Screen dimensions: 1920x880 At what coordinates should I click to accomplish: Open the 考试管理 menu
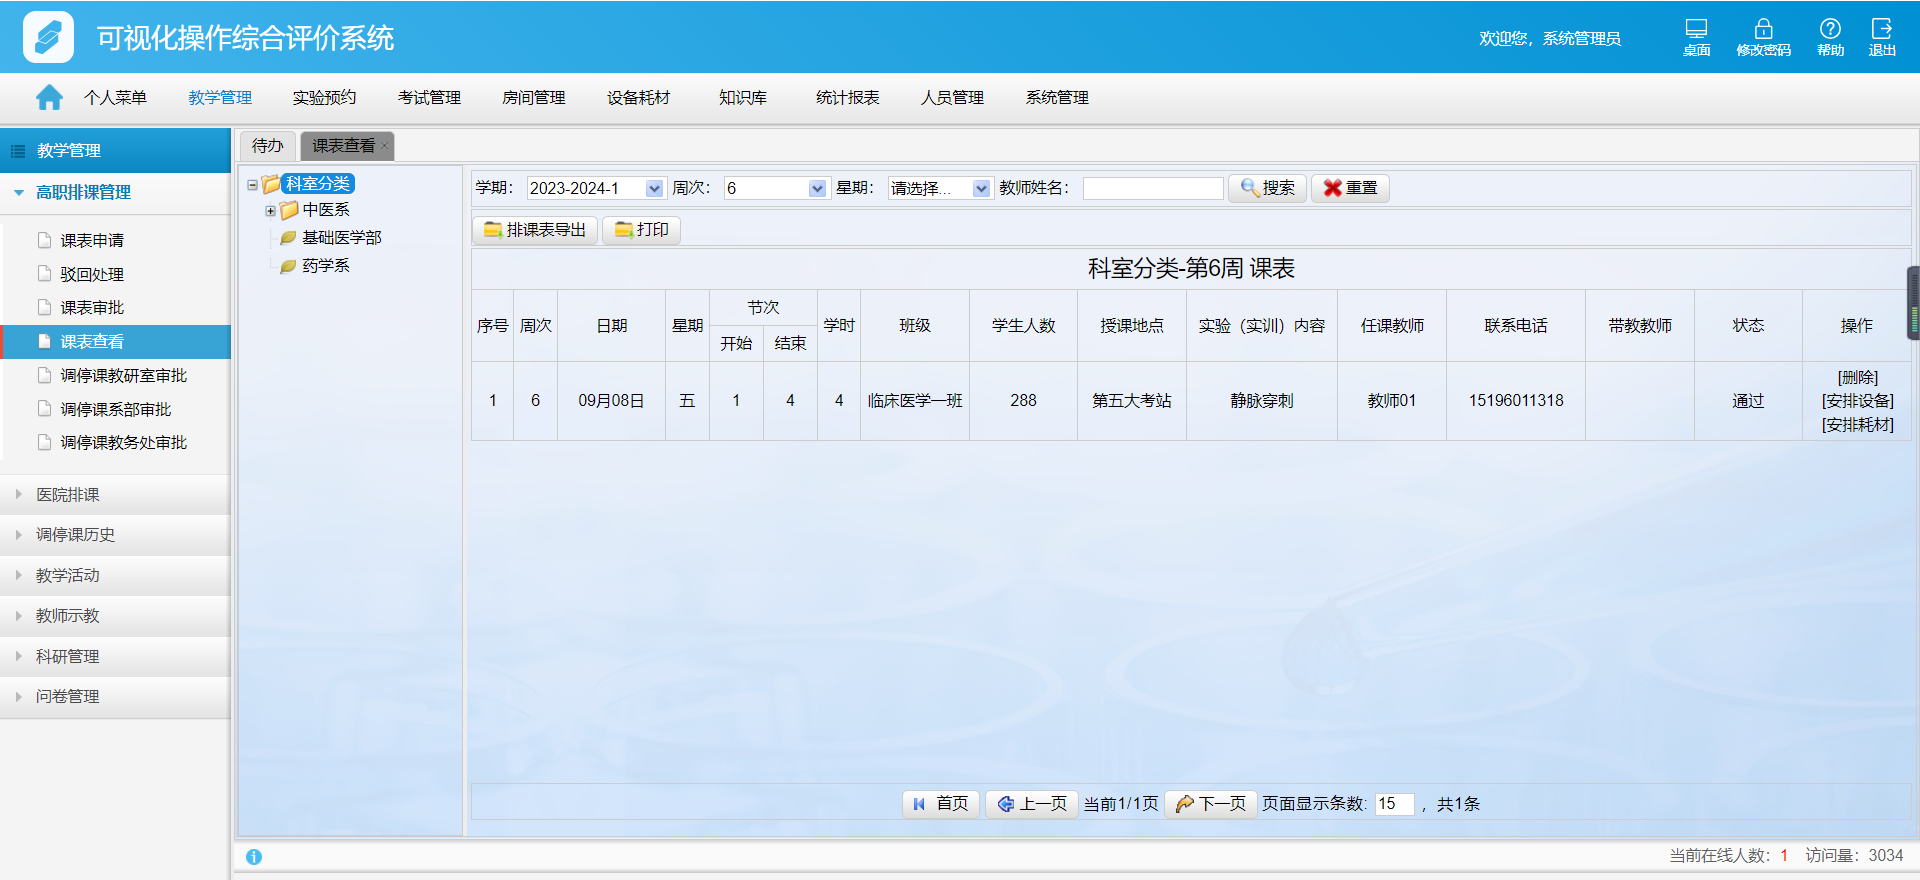click(429, 97)
